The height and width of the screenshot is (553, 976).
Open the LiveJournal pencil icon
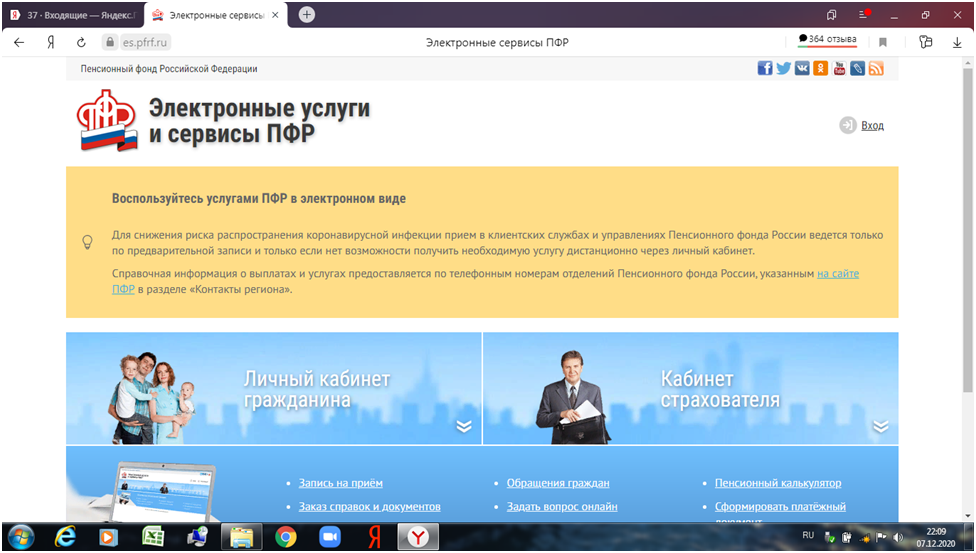[858, 69]
